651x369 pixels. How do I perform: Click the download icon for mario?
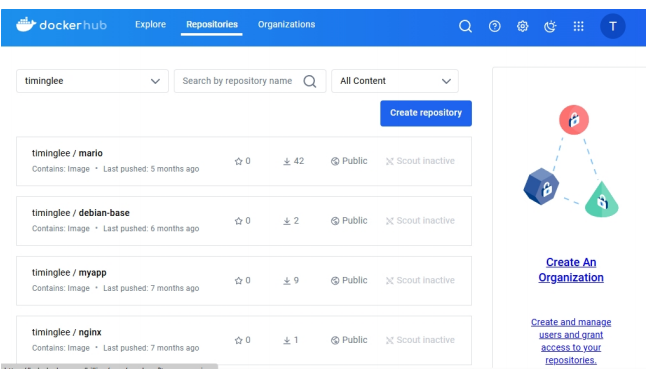click(287, 161)
